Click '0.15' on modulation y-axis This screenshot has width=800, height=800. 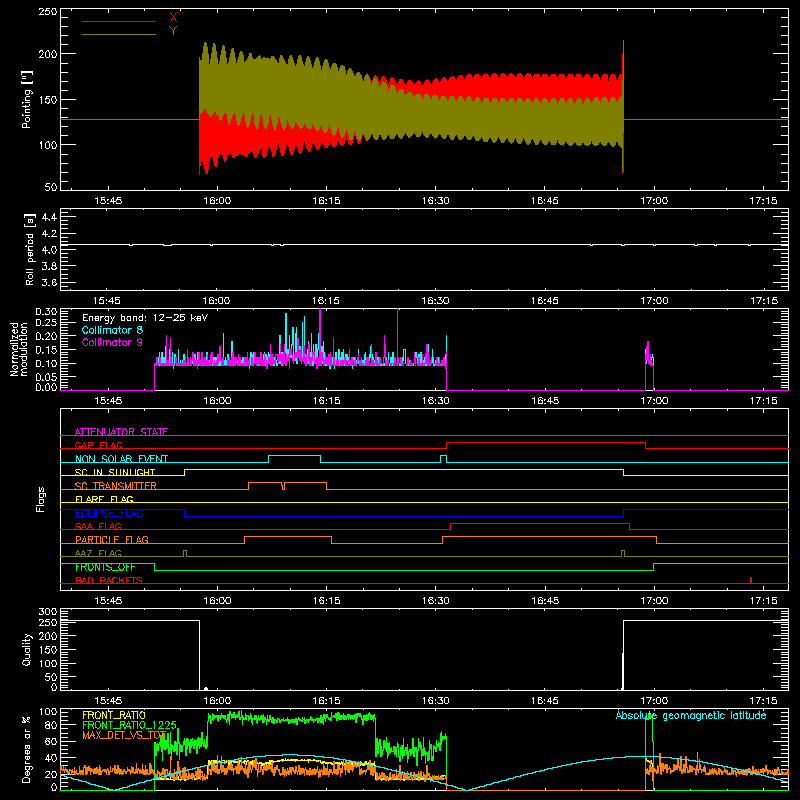(x=46, y=350)
